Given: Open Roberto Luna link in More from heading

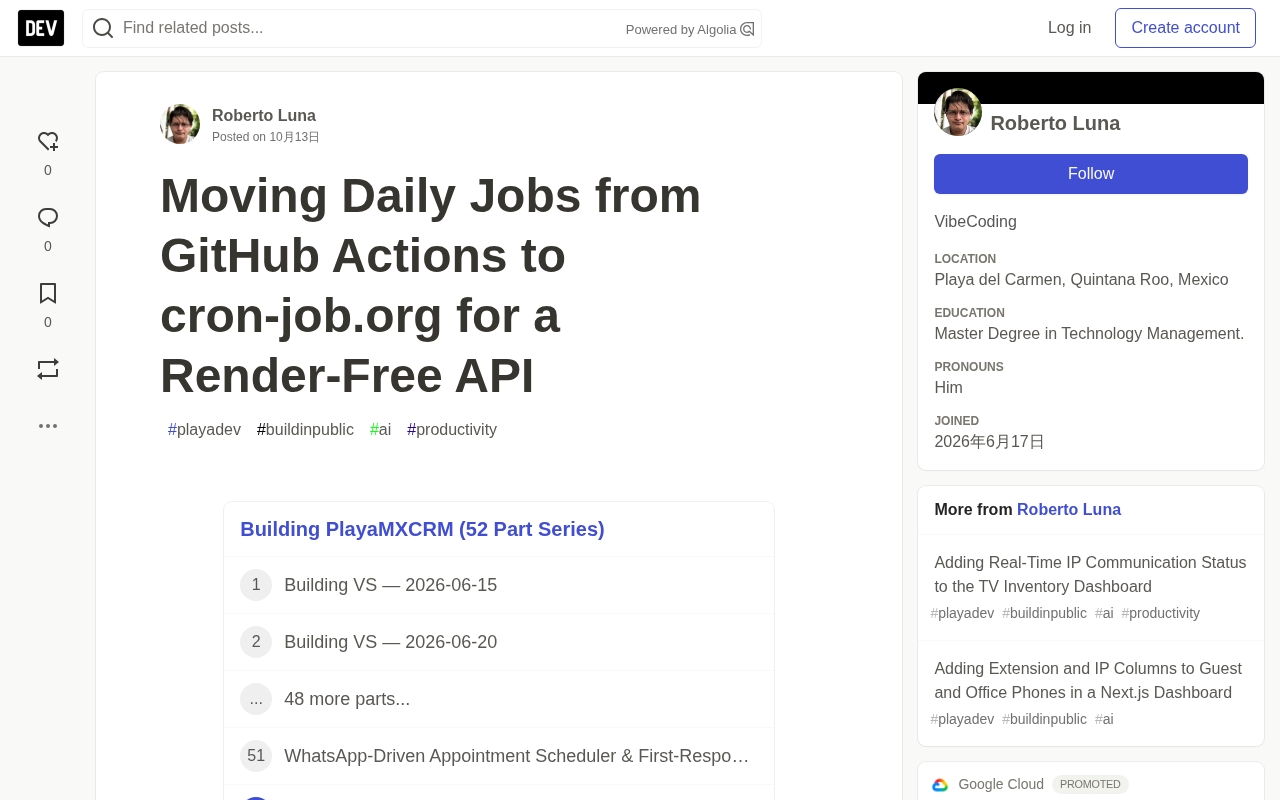Looking at the screenshot, I should pos(1069,510).
